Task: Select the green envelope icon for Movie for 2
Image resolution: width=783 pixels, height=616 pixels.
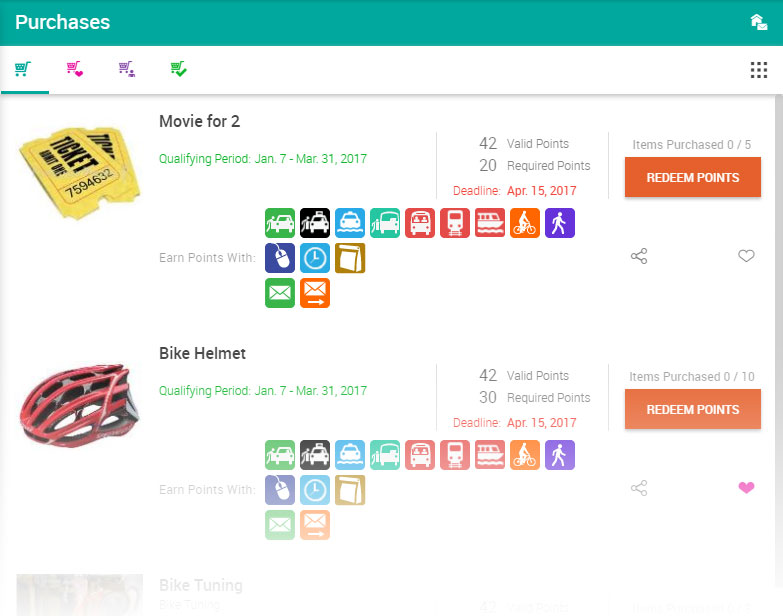Action: [280, 293]
